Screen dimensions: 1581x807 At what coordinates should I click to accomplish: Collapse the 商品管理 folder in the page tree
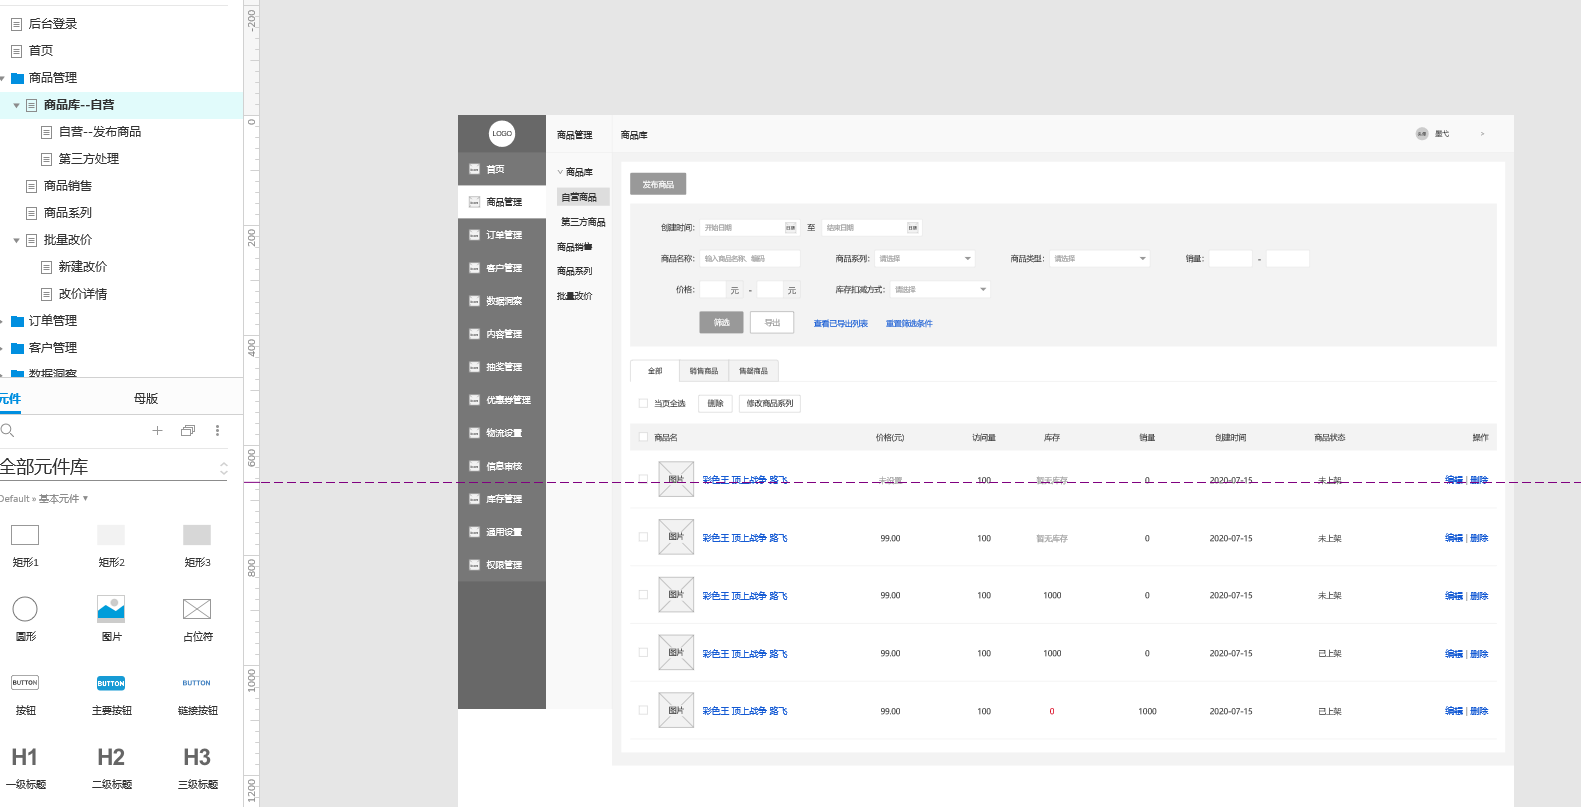coord(3,78)
